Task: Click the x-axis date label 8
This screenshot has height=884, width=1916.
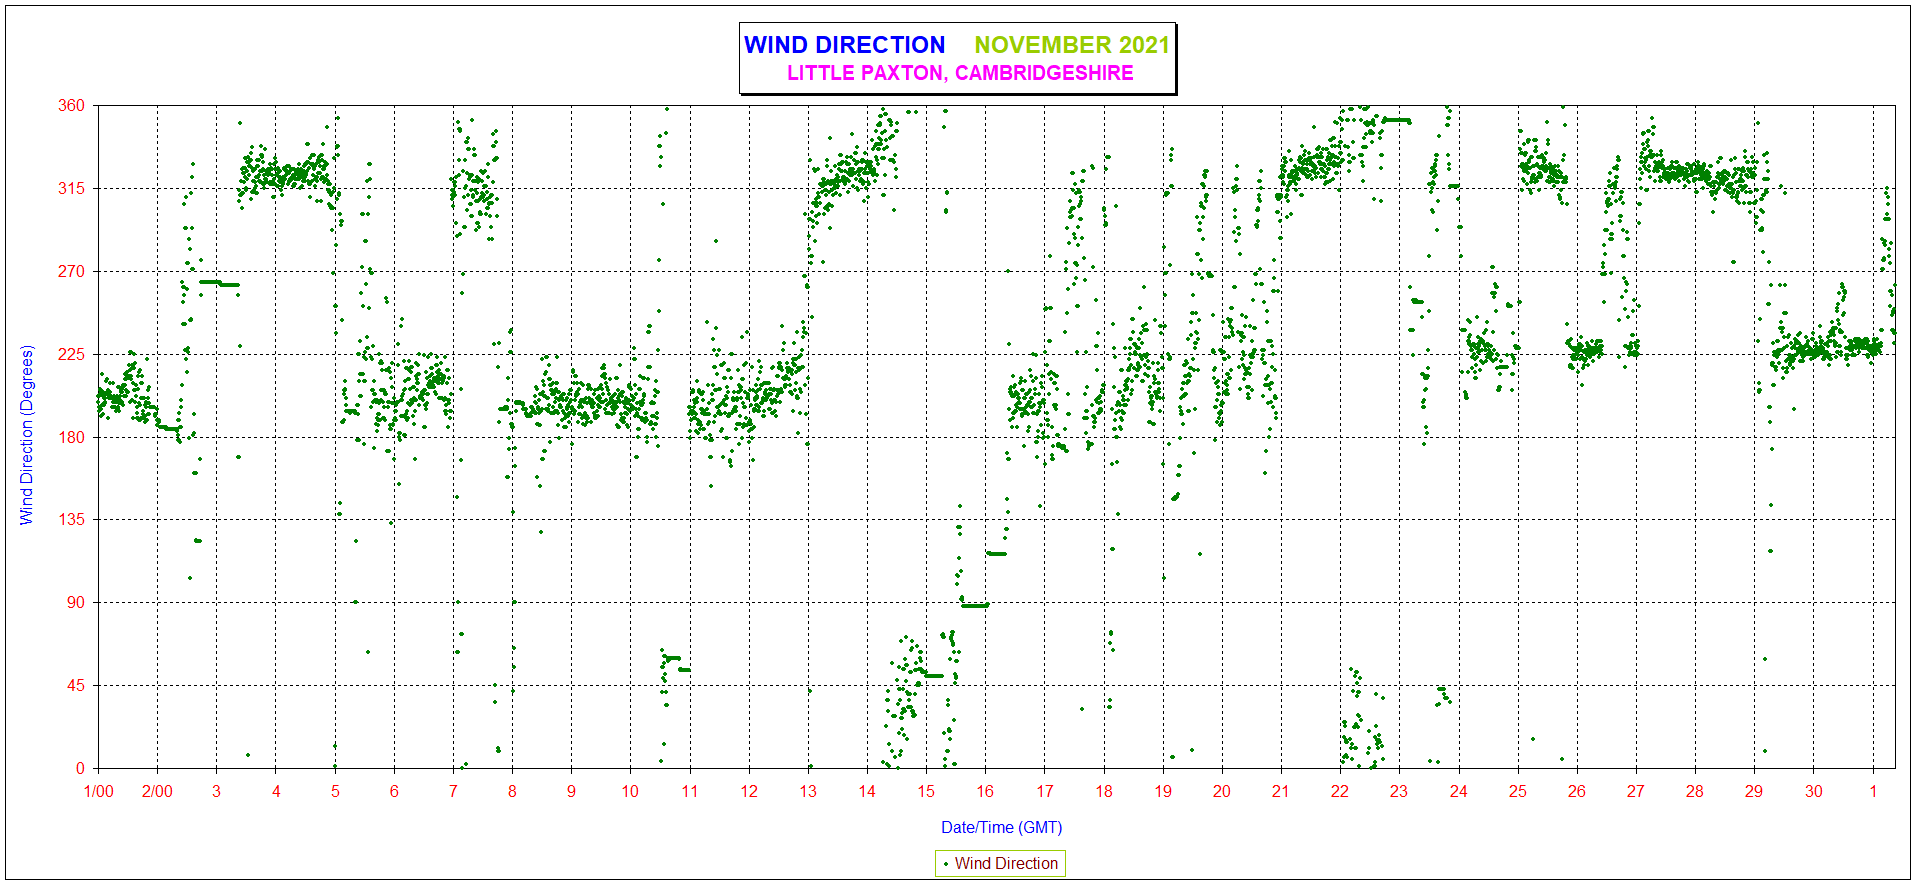Action: (512, 791)
